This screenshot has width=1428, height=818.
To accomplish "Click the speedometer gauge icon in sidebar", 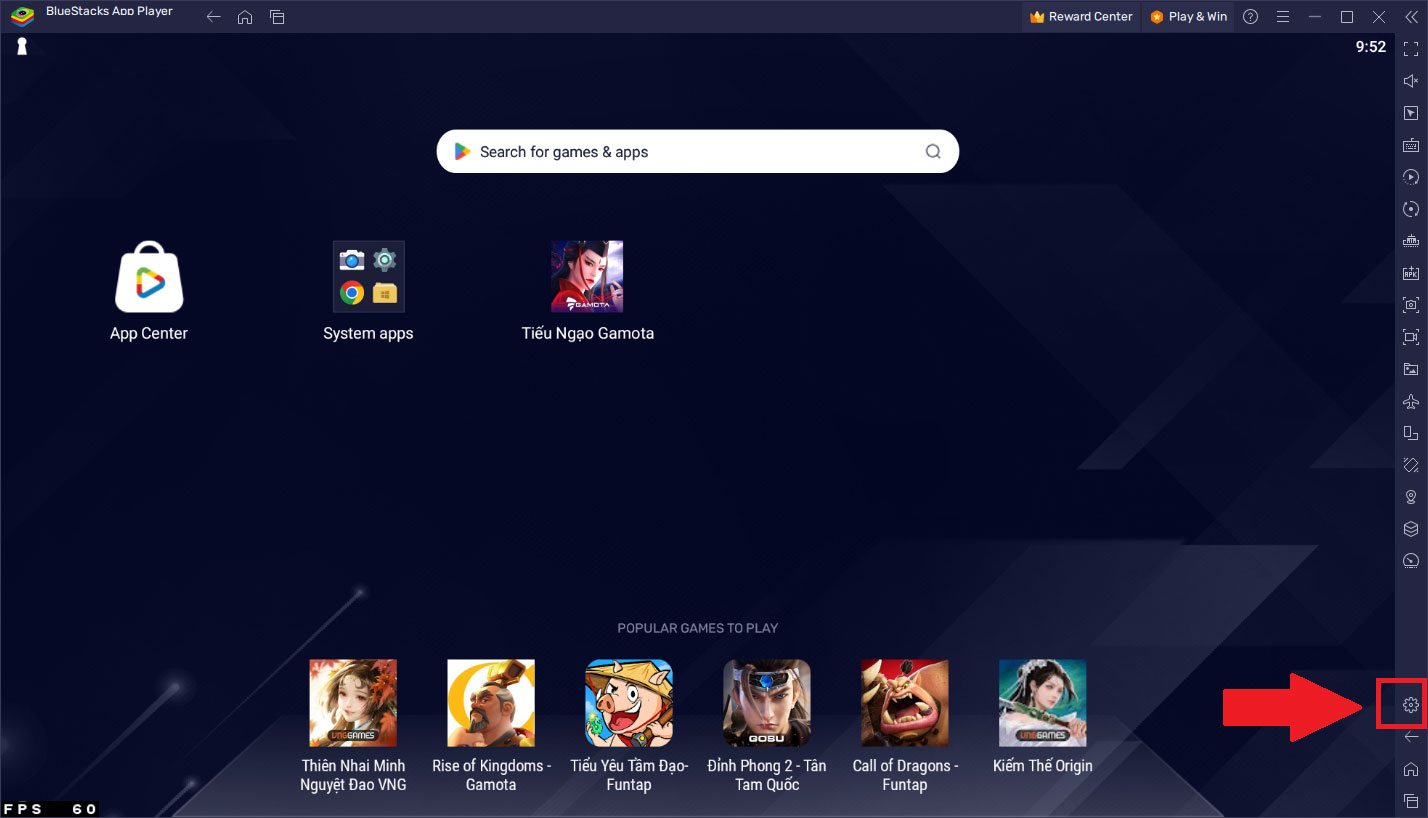I will coord(1410,560).
